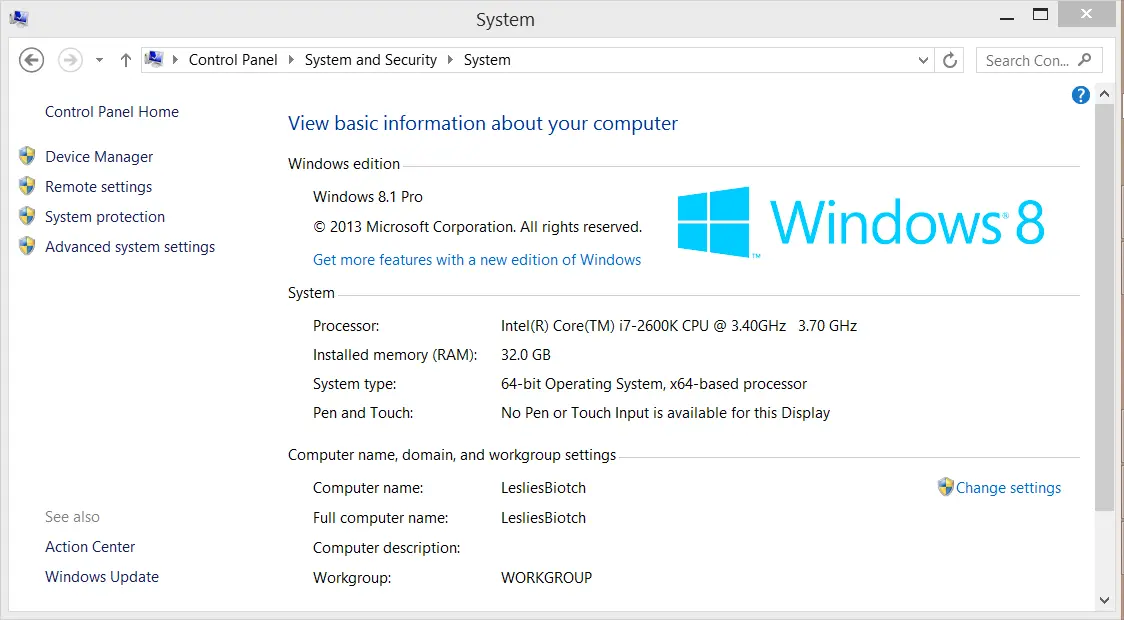
Task: Open the recent locations dropdown arrow
Action: (100, 60)
